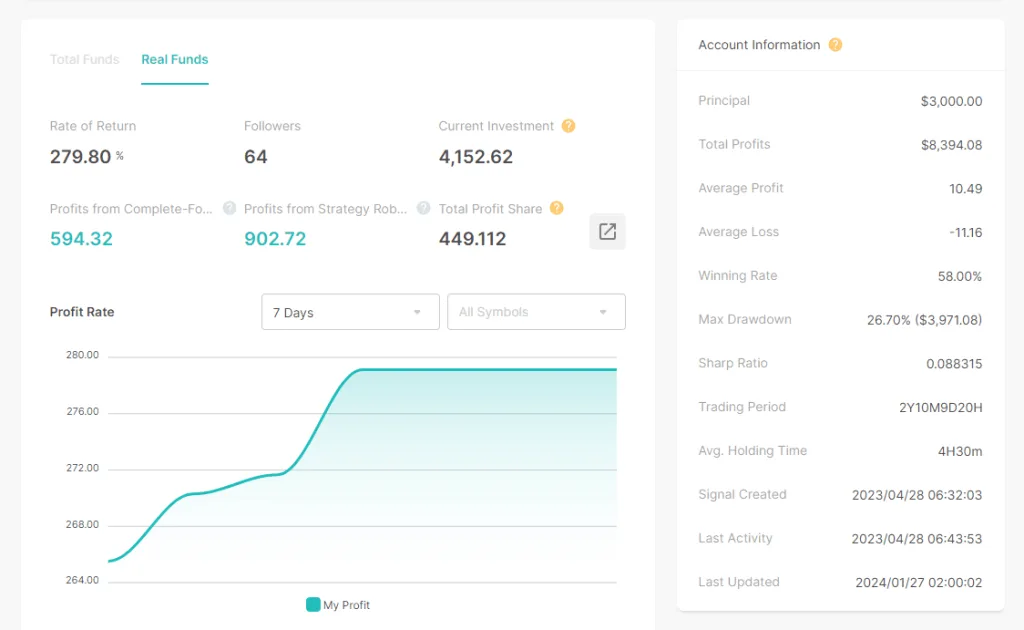Click the 902.72 strategy robot profits value
The height and width of the screenshot is (630, 1024).
pyautogui.click(x=275, y=239)
